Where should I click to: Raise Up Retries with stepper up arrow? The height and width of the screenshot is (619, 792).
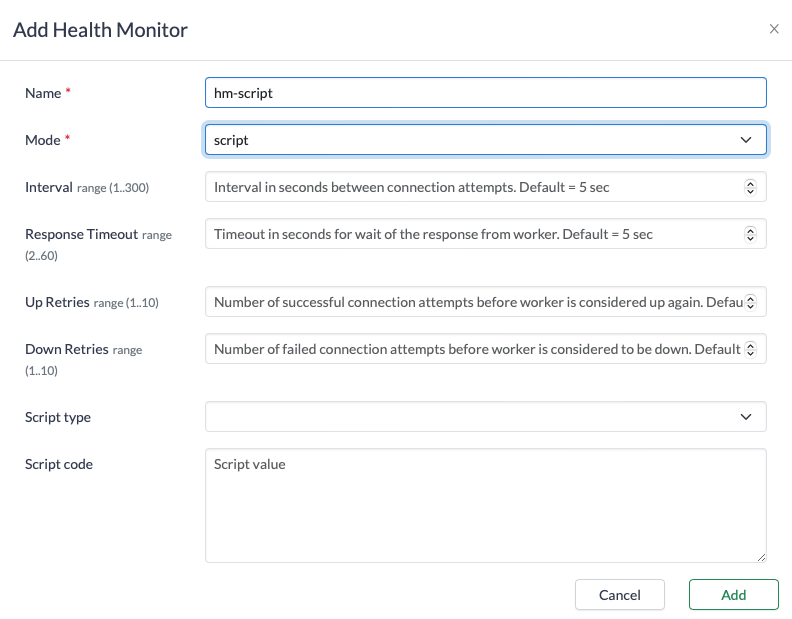pyautogui.click(x=750, y=298)
